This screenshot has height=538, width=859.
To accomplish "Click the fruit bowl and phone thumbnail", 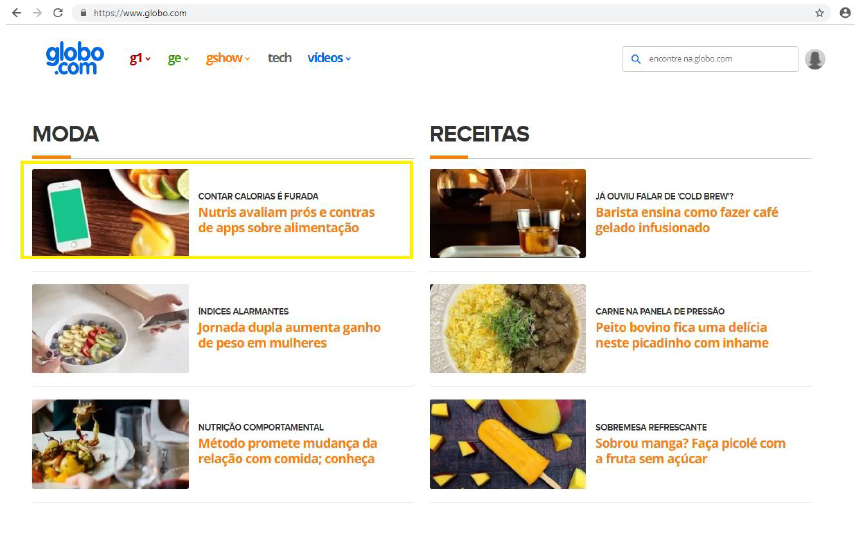I will tap(110, 328).
